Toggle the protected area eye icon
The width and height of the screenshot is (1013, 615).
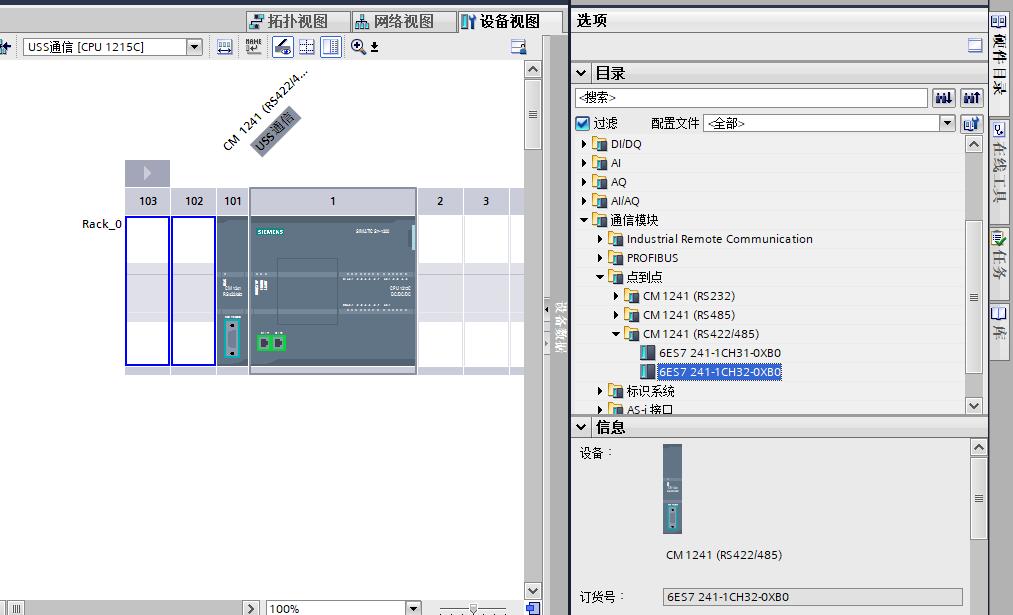point(282,47)
